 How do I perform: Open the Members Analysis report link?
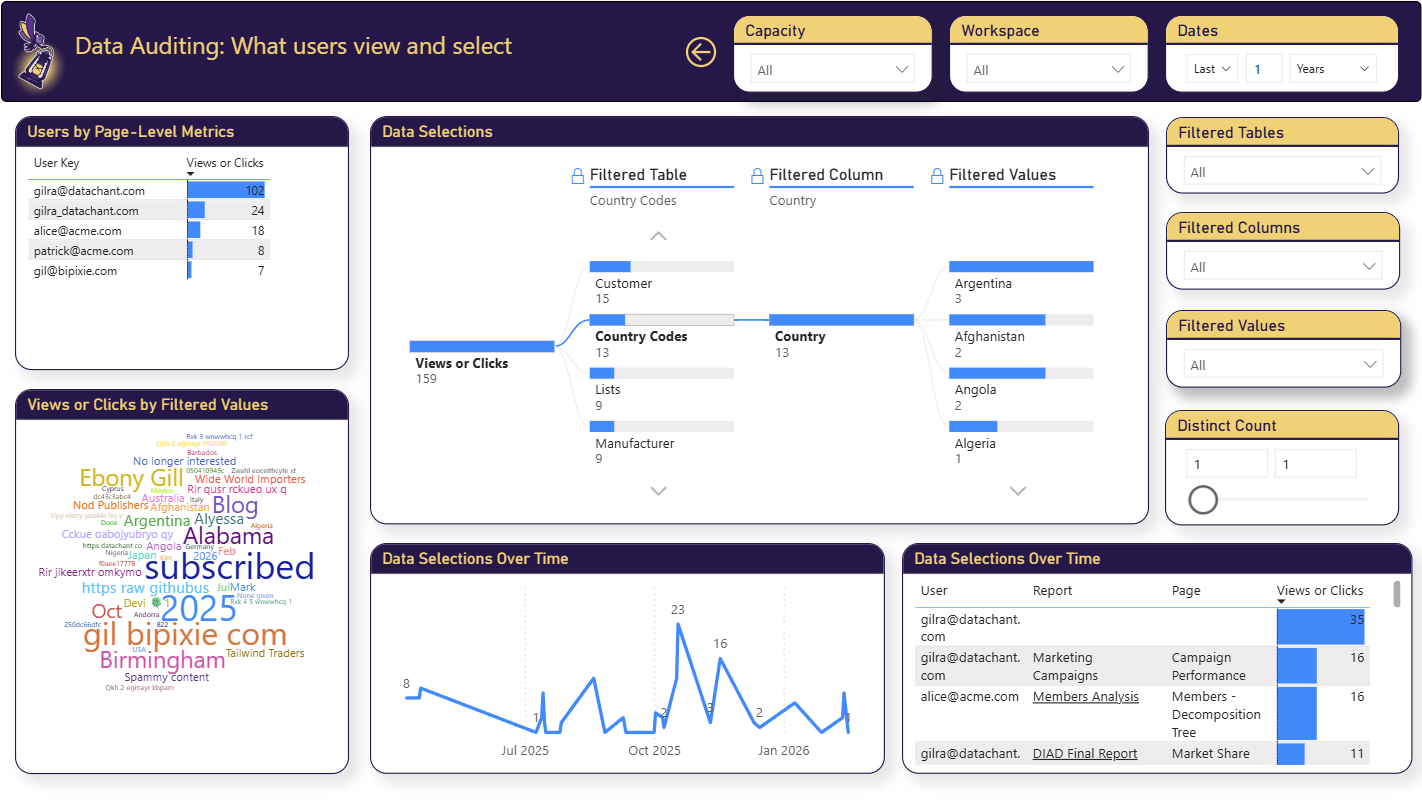pyautogui.click(x=1086, y=696)
